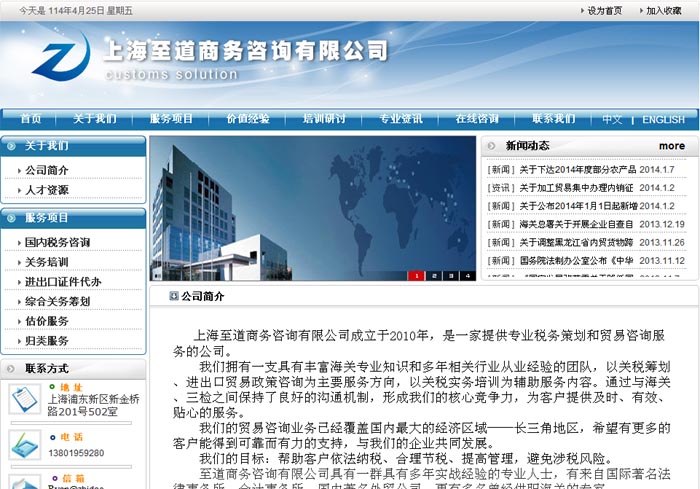Viewport: 700px width, 489px height.
Task: Open 在线咨询 in the navigation bar
Action: click(x=477, y=119)
